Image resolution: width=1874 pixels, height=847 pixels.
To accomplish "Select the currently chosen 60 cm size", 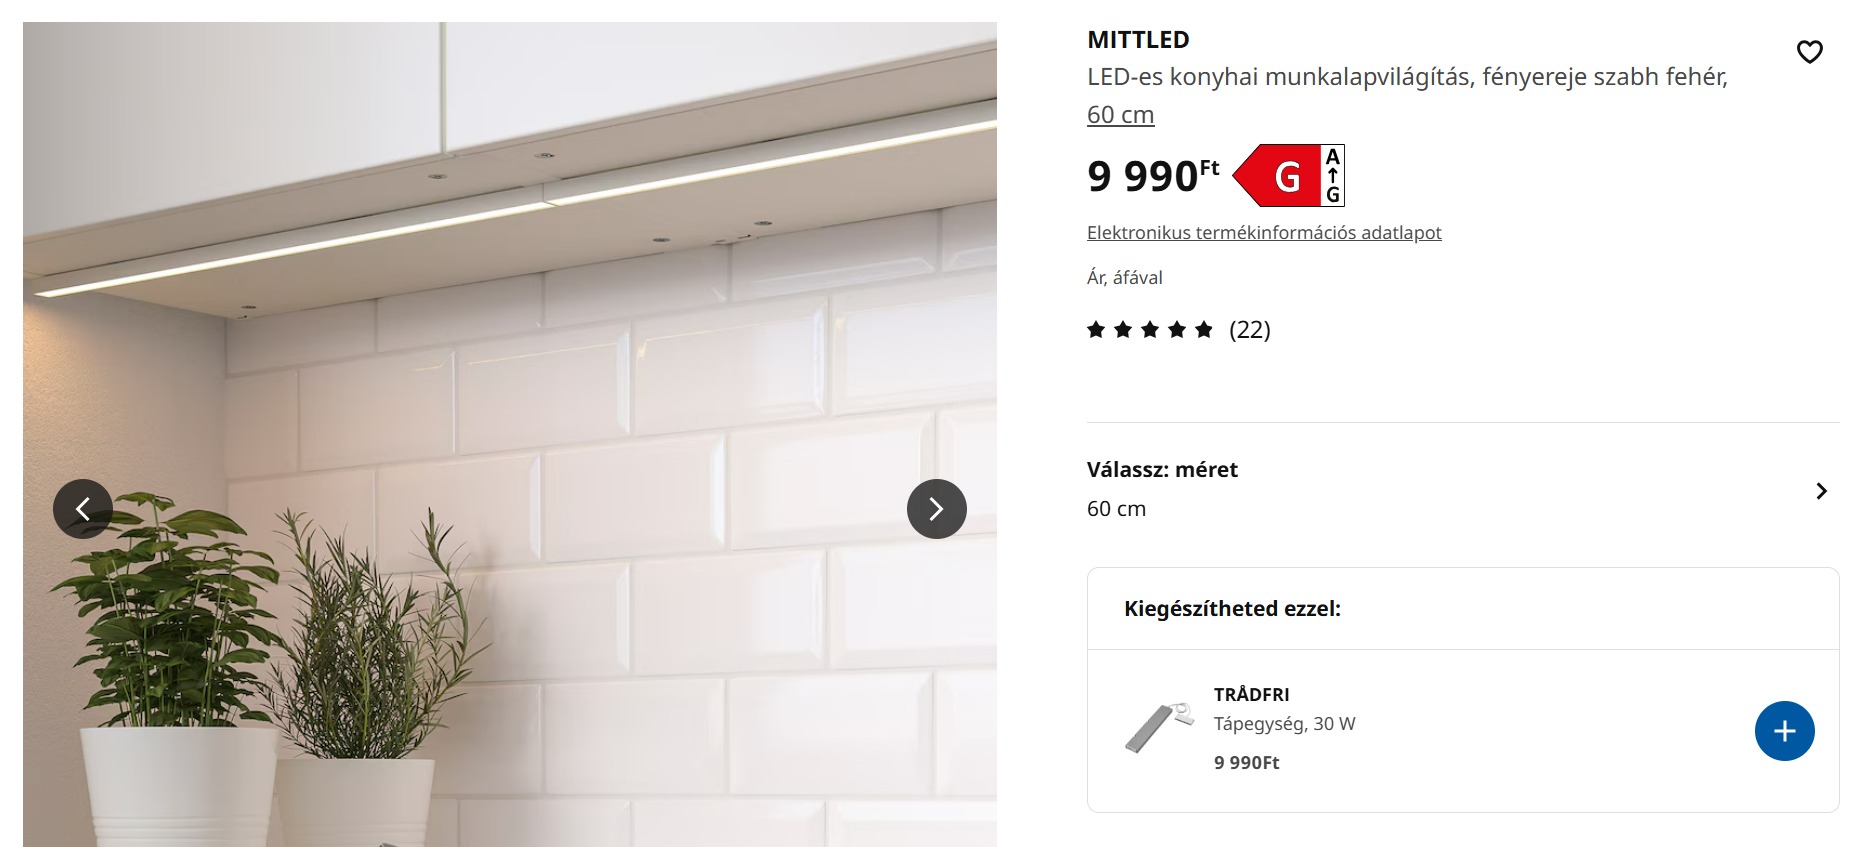I will (1116, 509).
